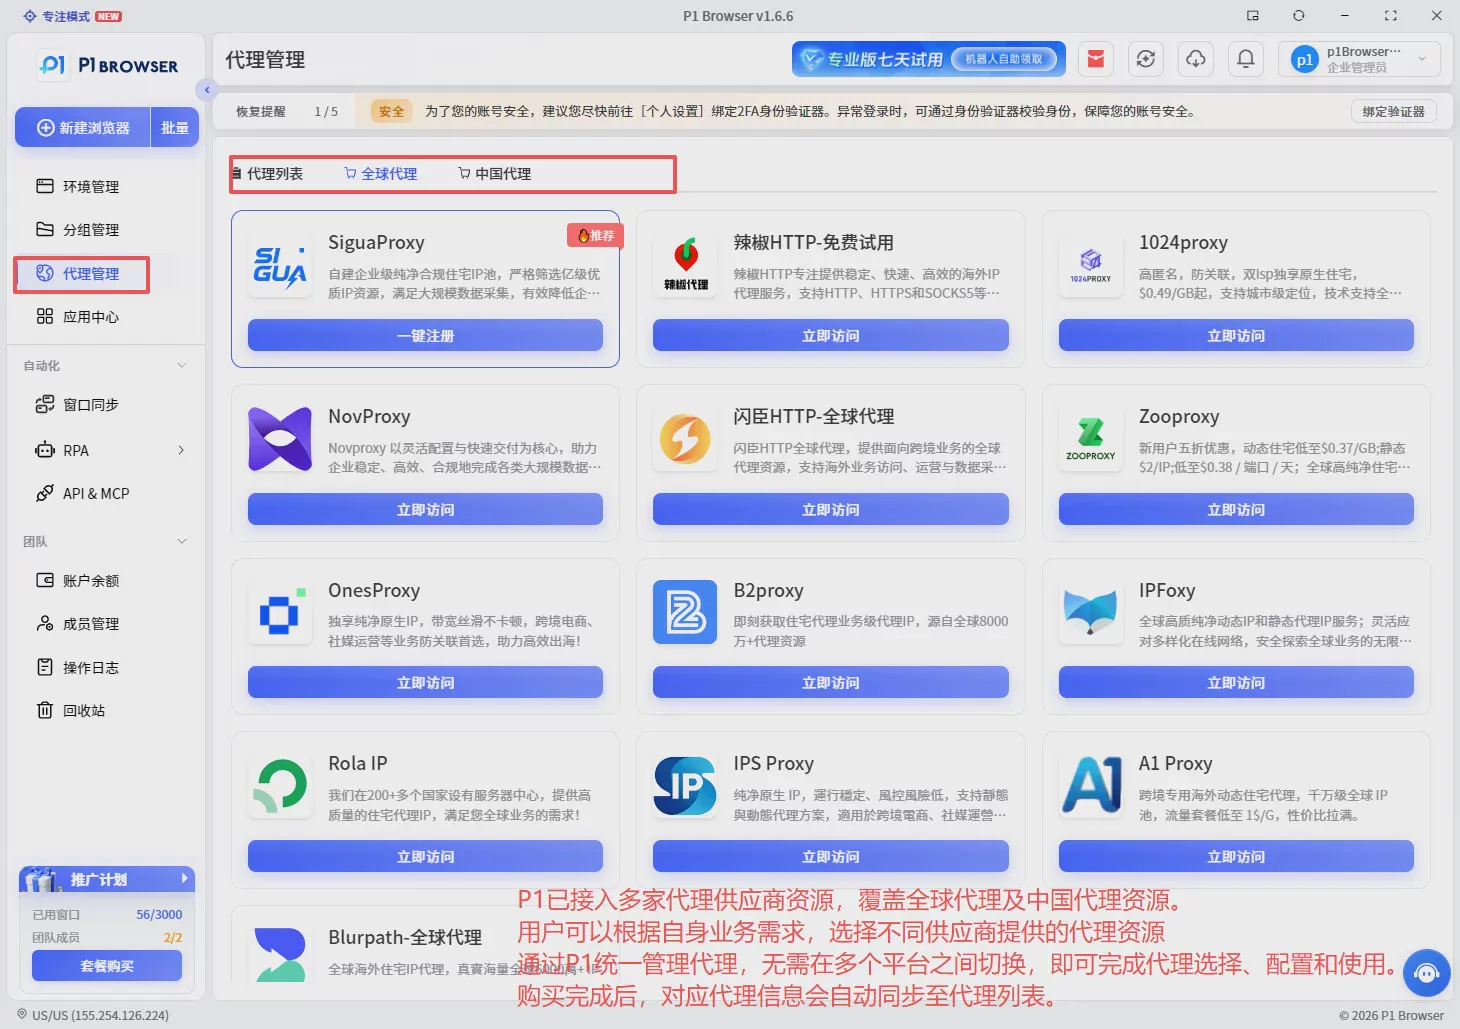This screenshot has height=1029, width=1460.
Task: Expand the RPA submenu arrow
Action: click(x=181, y=450)
